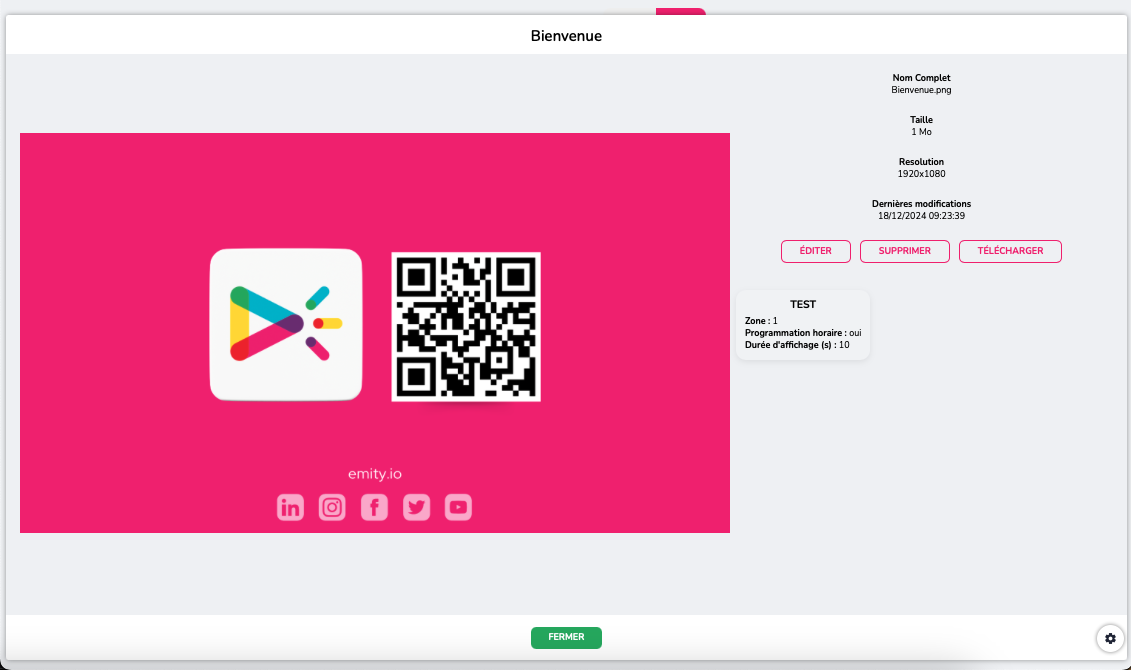Click the ÉDITER button
The image size is (1131, 670).
point(816,251)
